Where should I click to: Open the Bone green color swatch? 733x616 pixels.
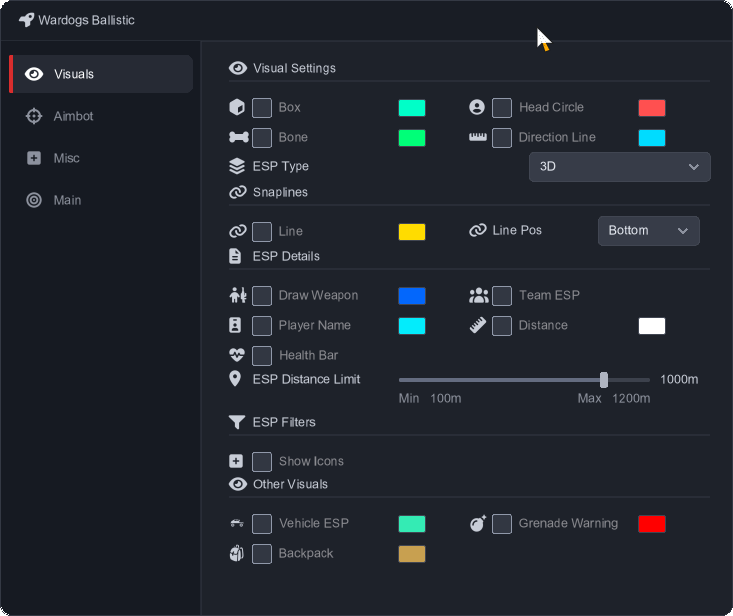412,138
